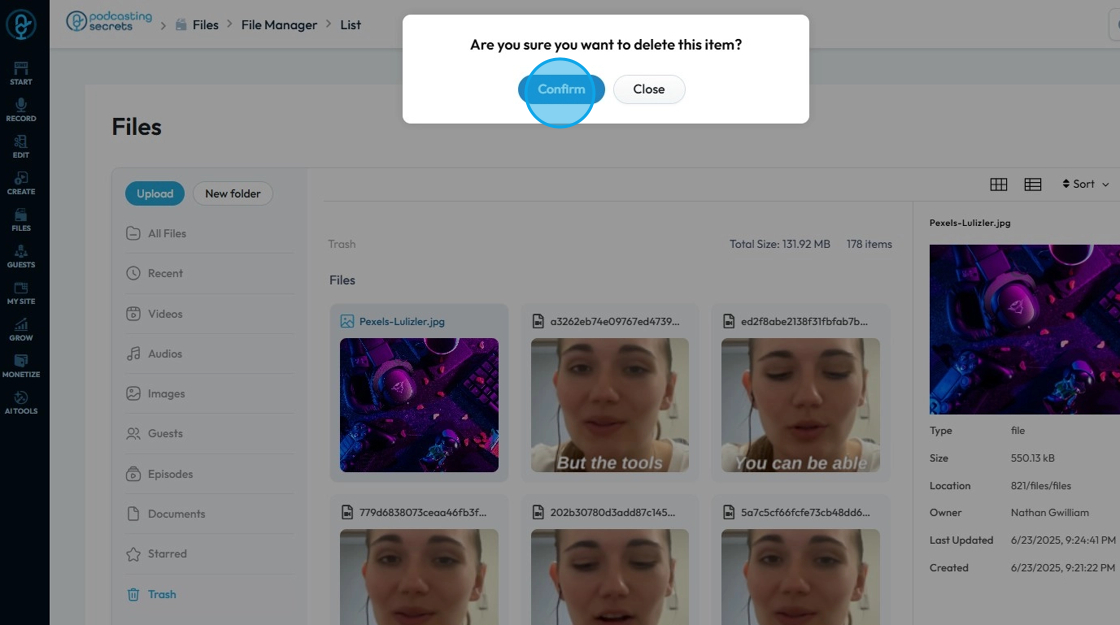Open the Grow section in sidebar

pos(21,329)
